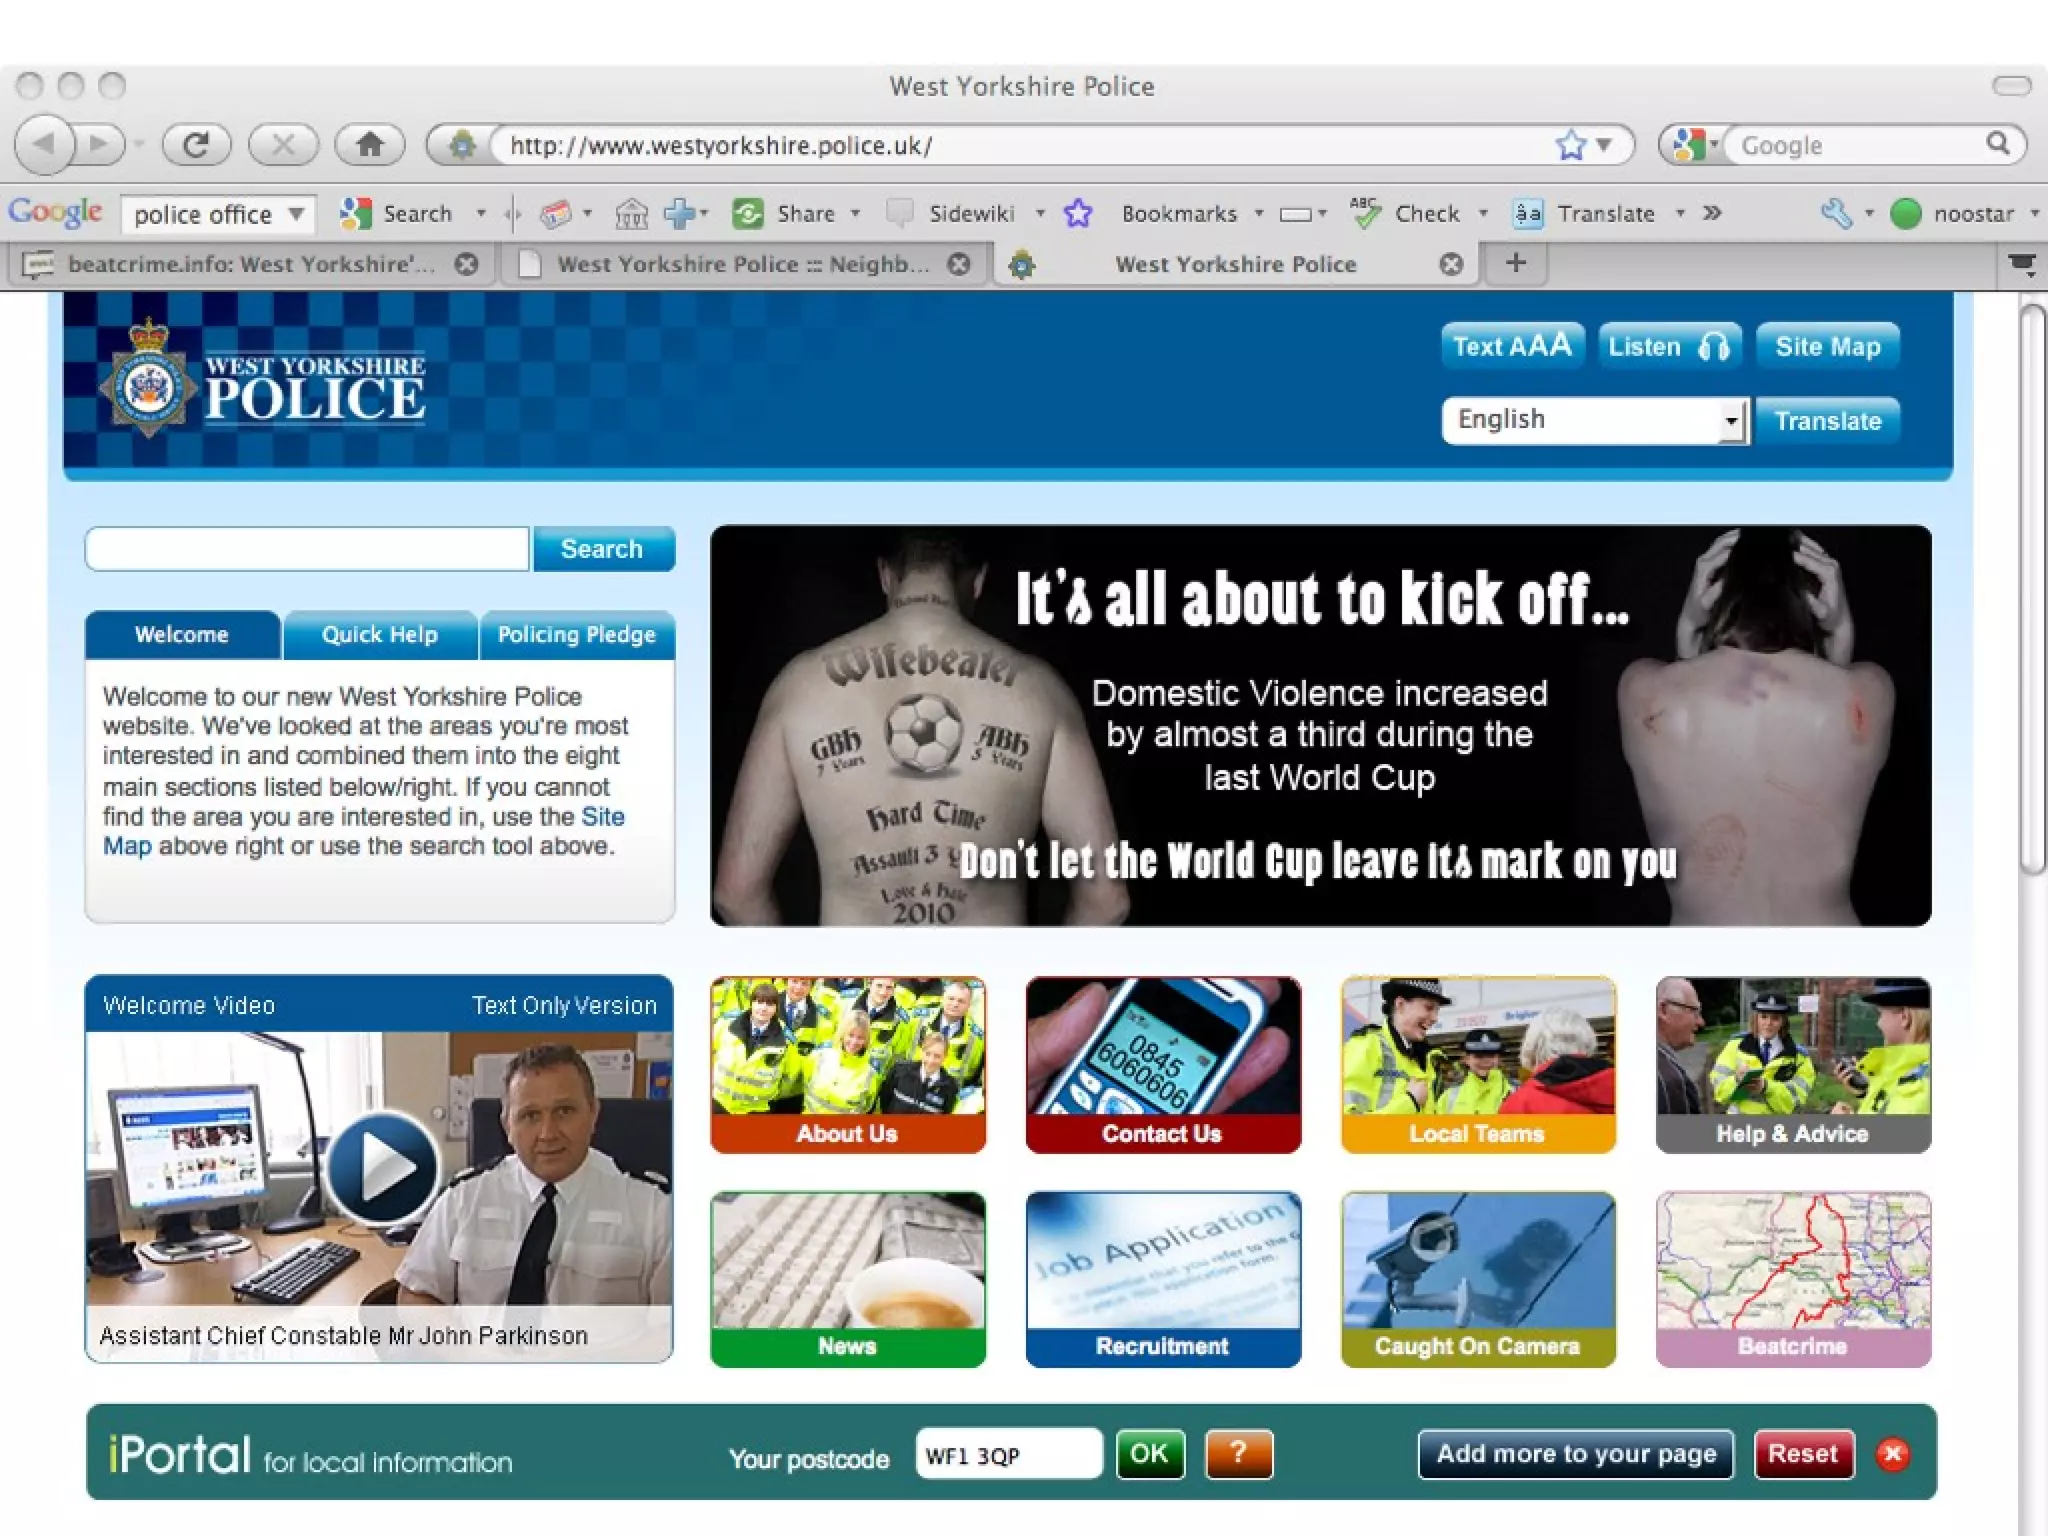Open the Google toolbar wrench settings
Screen dimensions: 2048x1536
(1836, 213)
